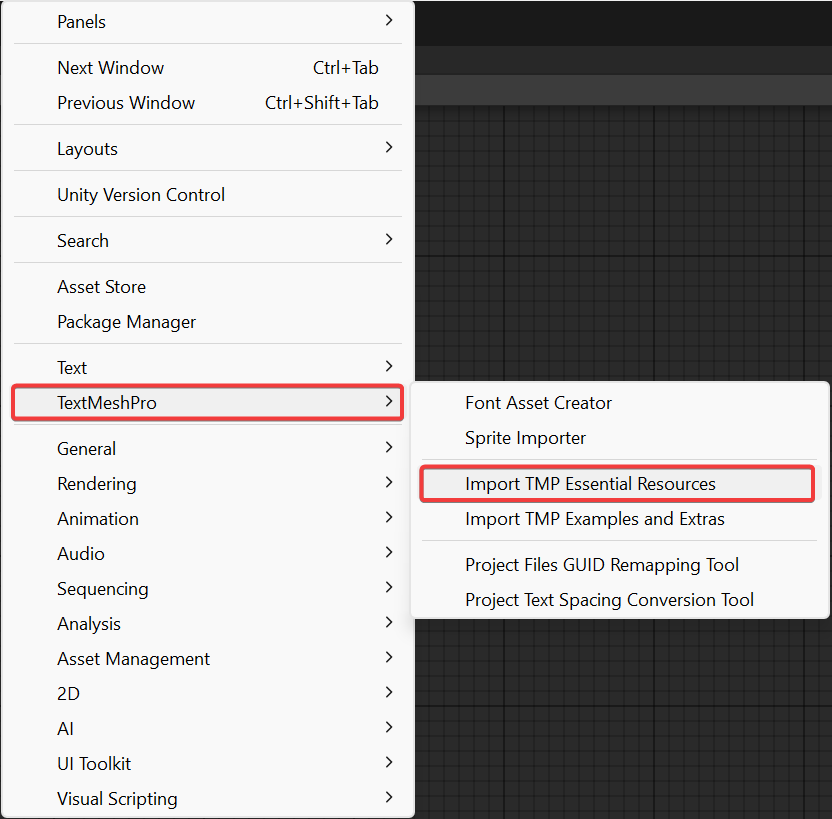The width and height of the screenshot is (832, 819).
Task: Open the Visual Scripting submenu
Action: [x=118, y=799]
